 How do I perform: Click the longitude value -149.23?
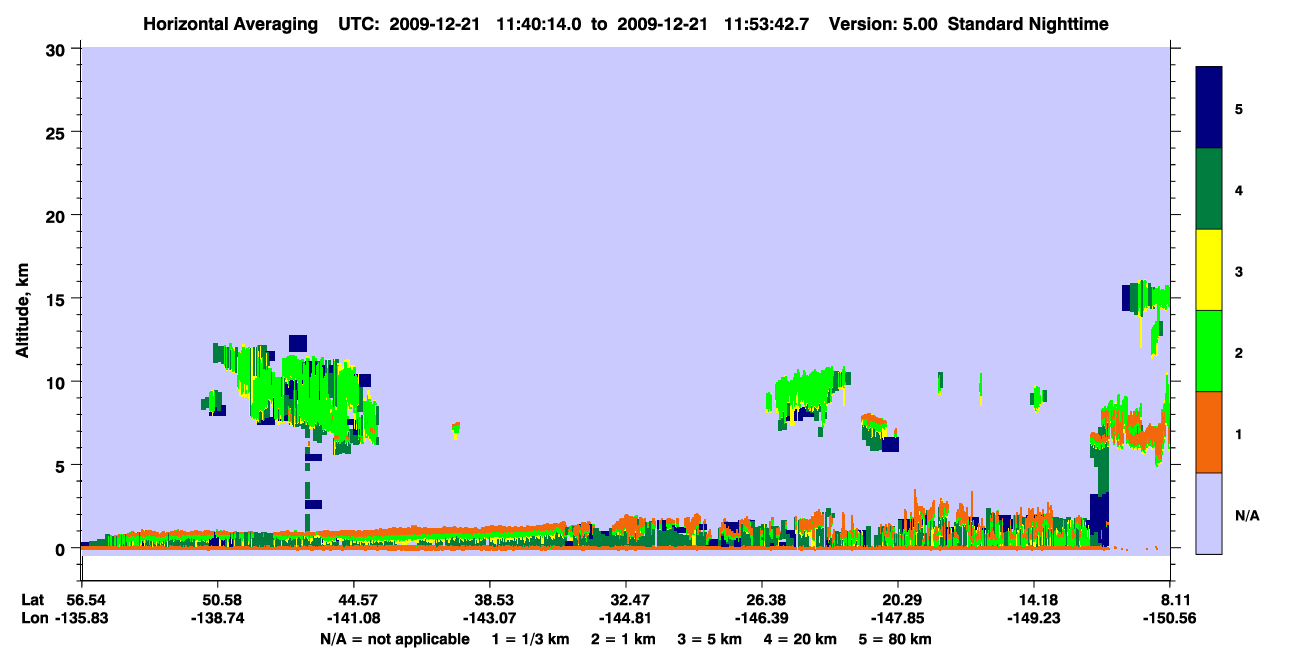click(1034, 618)
